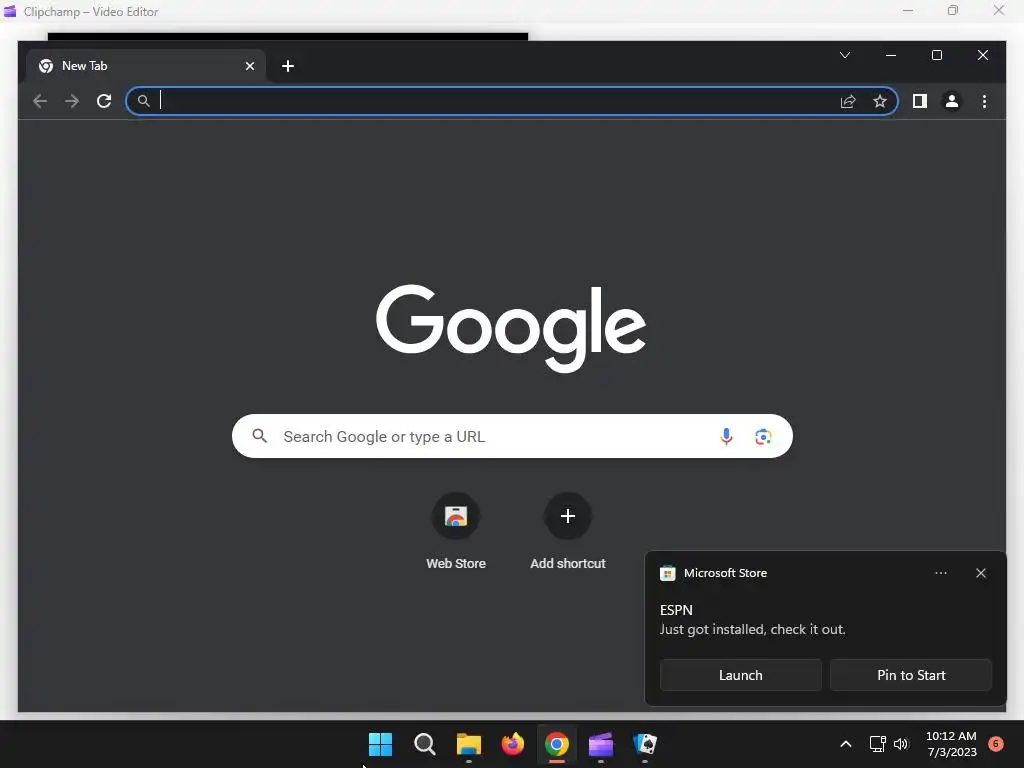Open the Windows Start menu
Screen dimensions: 1024x768
click(x=380, y=744)
